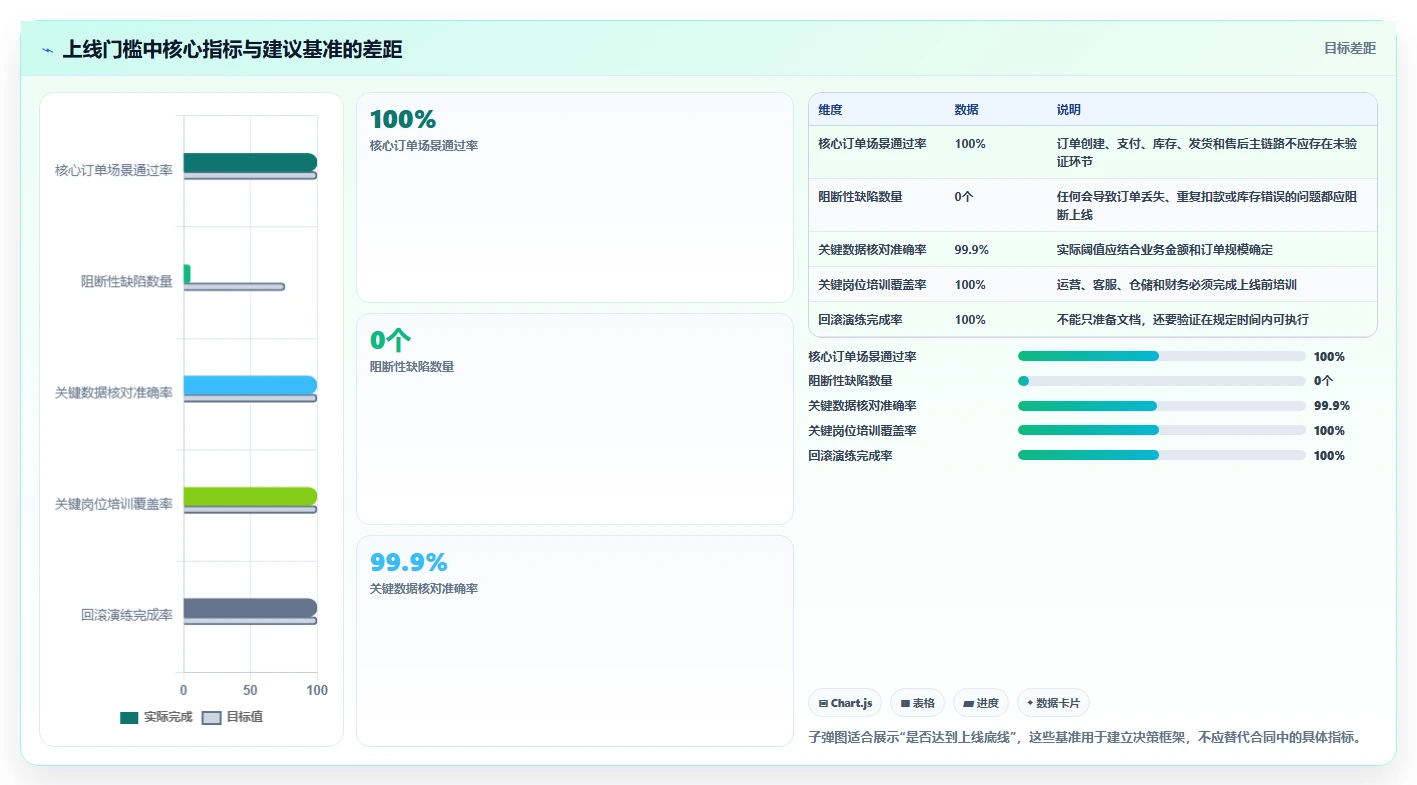Screen dimensions: 1417x785
Task: Click the large green 0个 card value
Action: 390,341
